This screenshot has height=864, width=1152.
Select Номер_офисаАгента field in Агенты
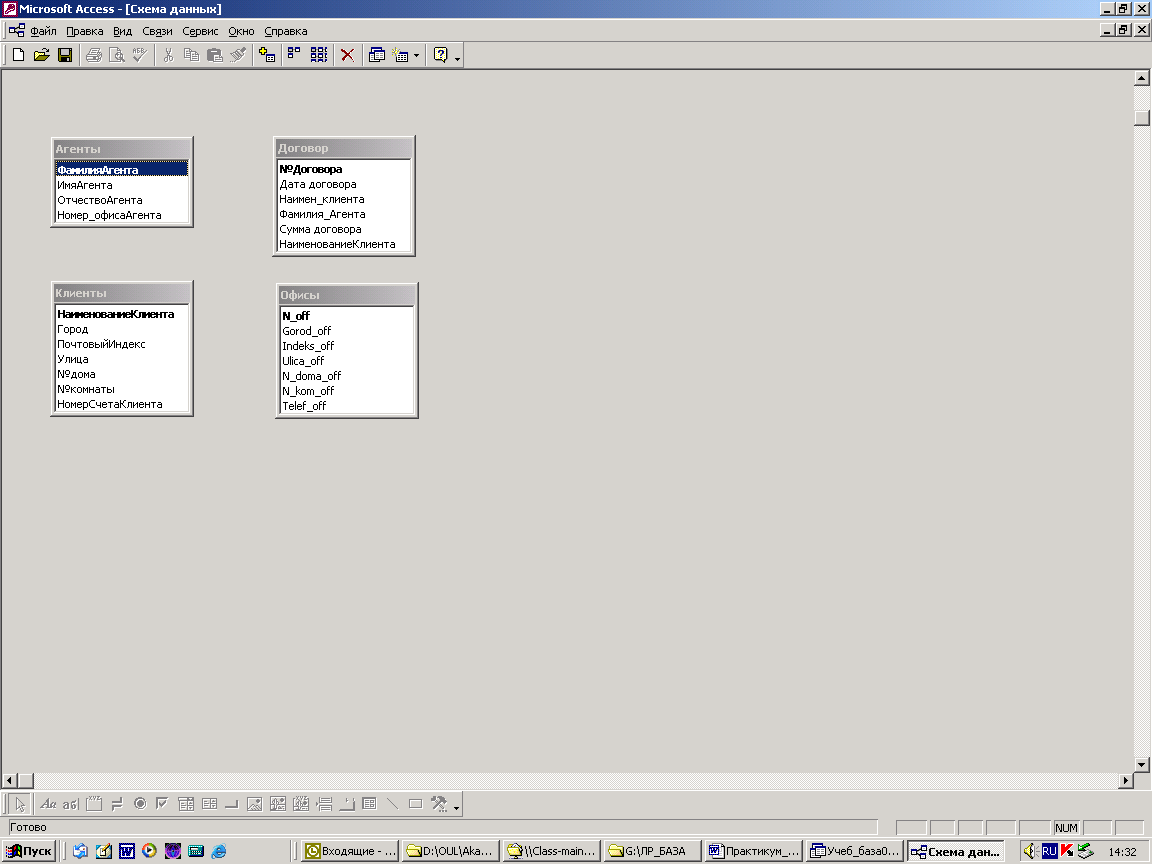click(122, 215)
